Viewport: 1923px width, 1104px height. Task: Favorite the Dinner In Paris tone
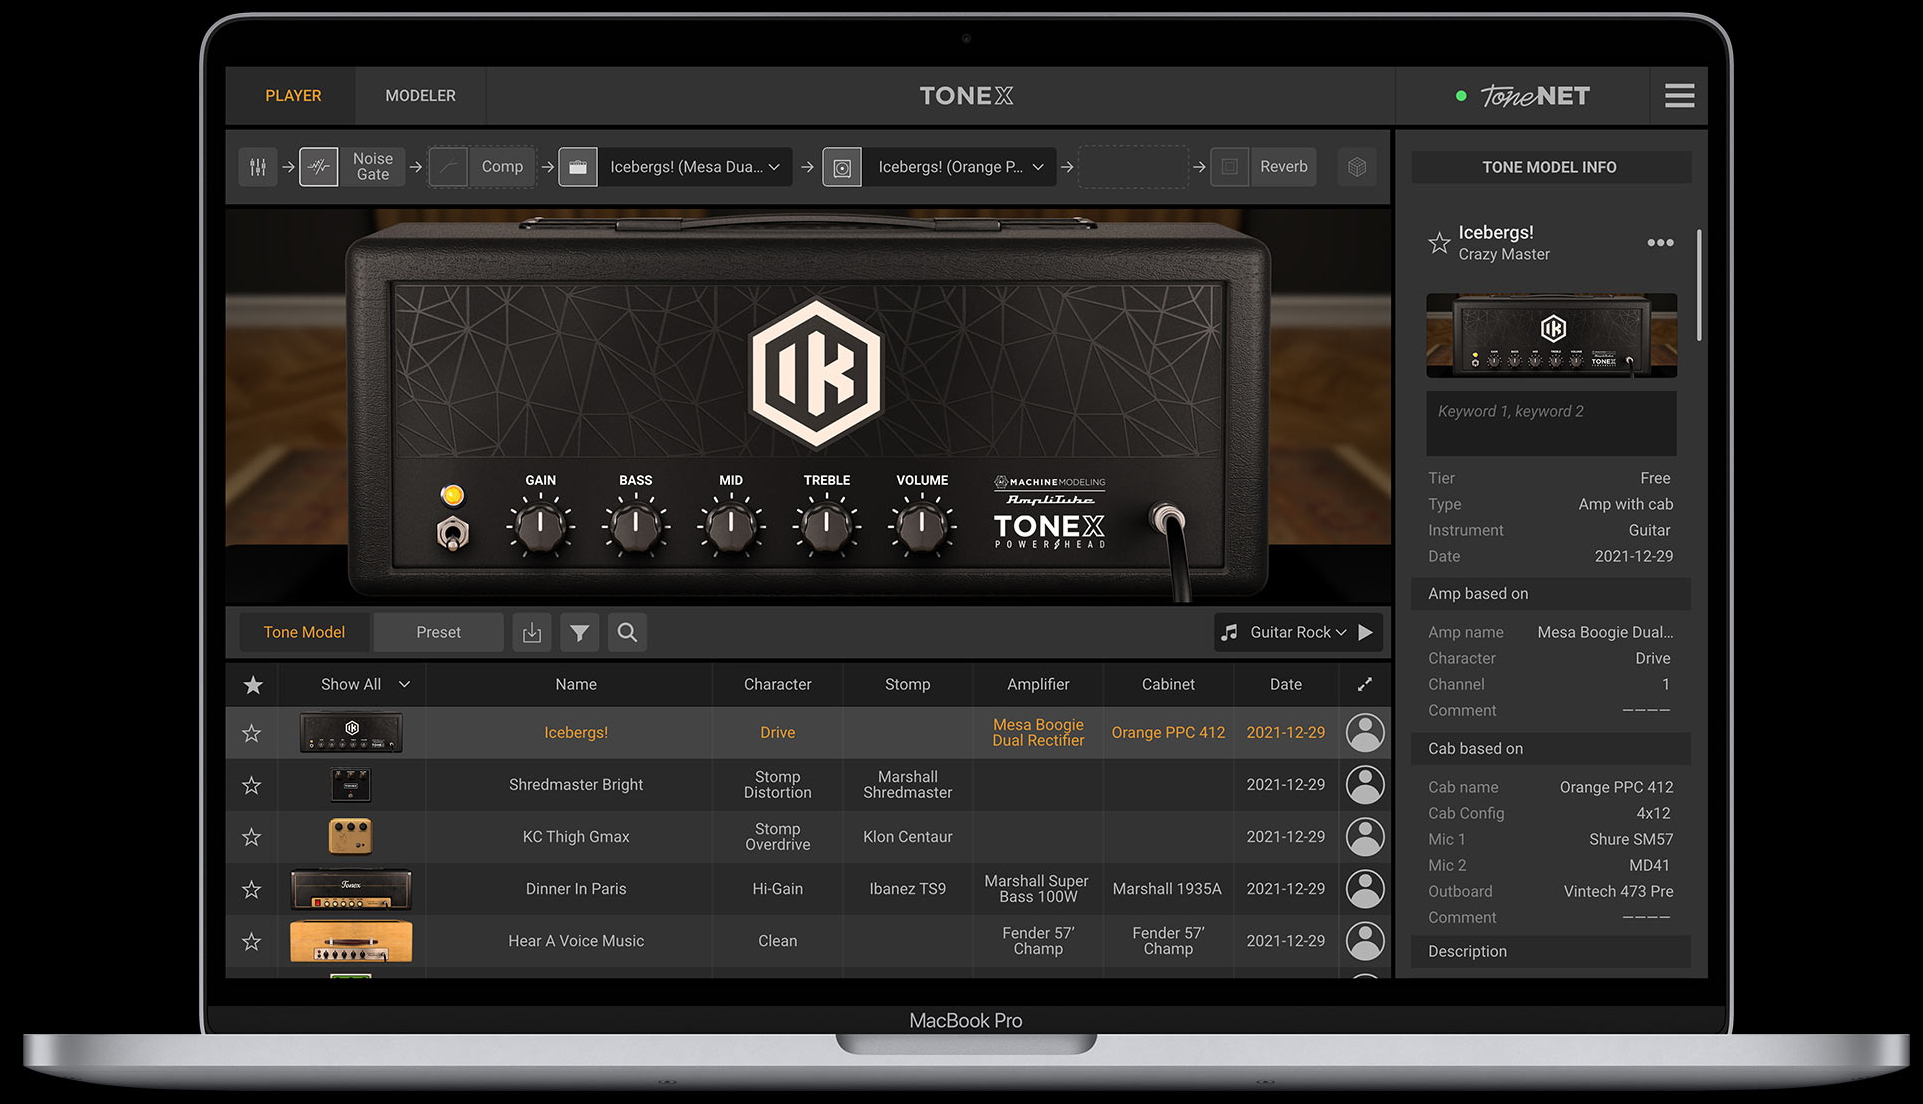252,889
